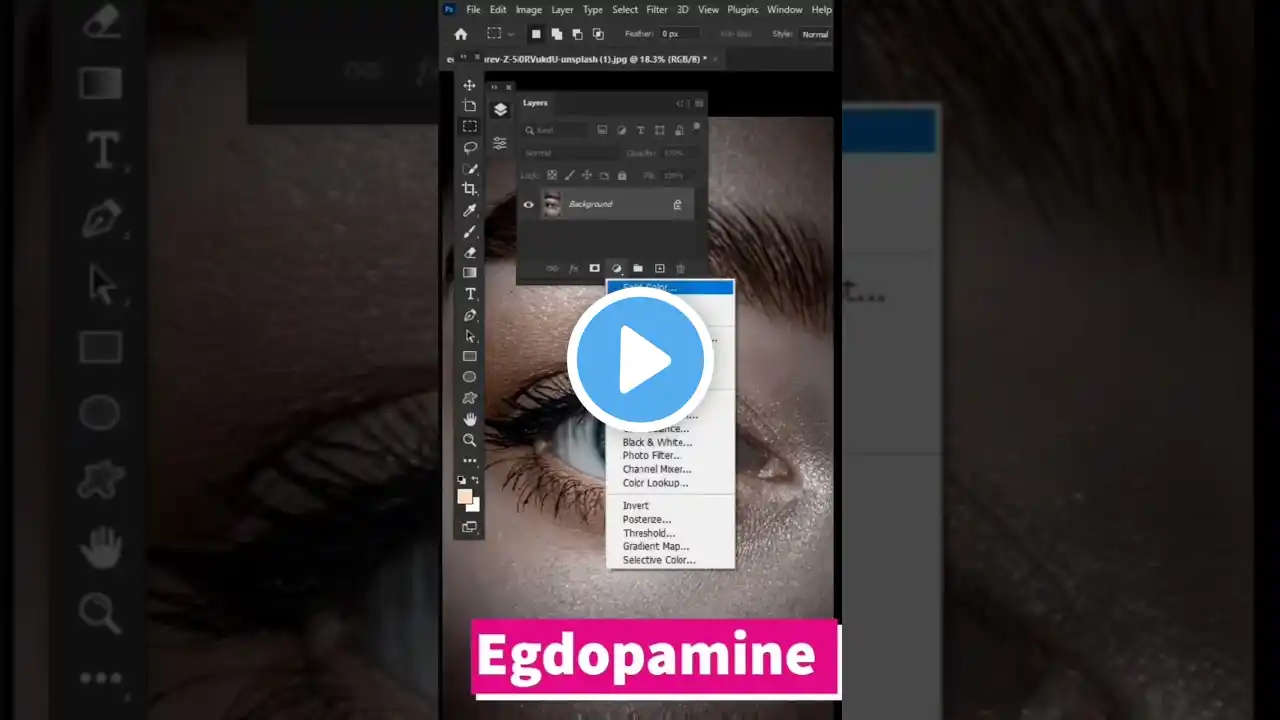
Task: Toggle lock all padlock in Lock row
Action: (622, 175)
